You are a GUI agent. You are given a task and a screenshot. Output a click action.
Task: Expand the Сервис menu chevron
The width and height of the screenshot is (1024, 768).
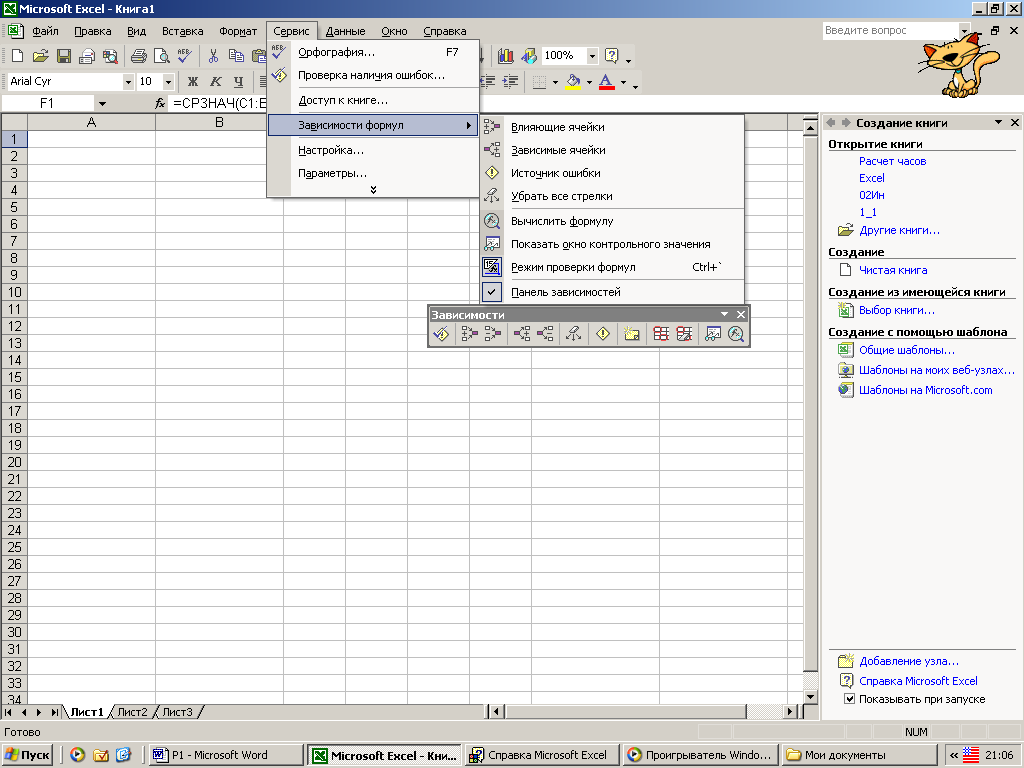373,190
